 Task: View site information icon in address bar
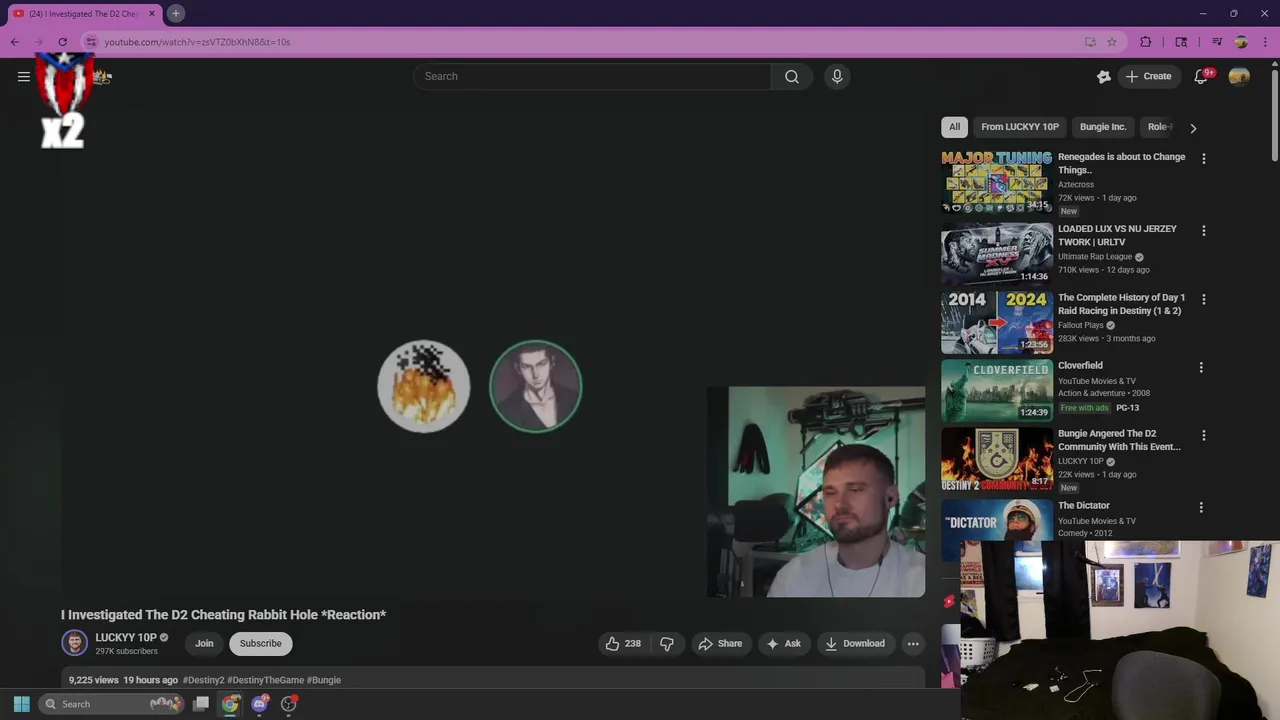91,42
